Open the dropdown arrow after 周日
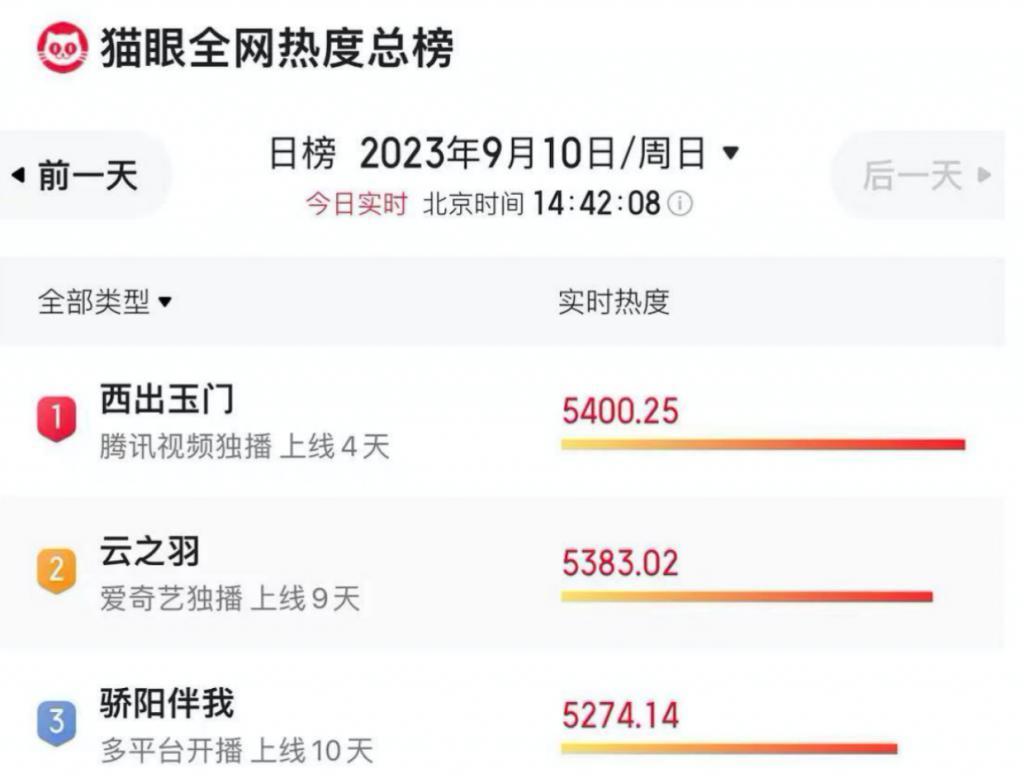The height and width of the screenshot is (783, 1024). pos(731,152)
